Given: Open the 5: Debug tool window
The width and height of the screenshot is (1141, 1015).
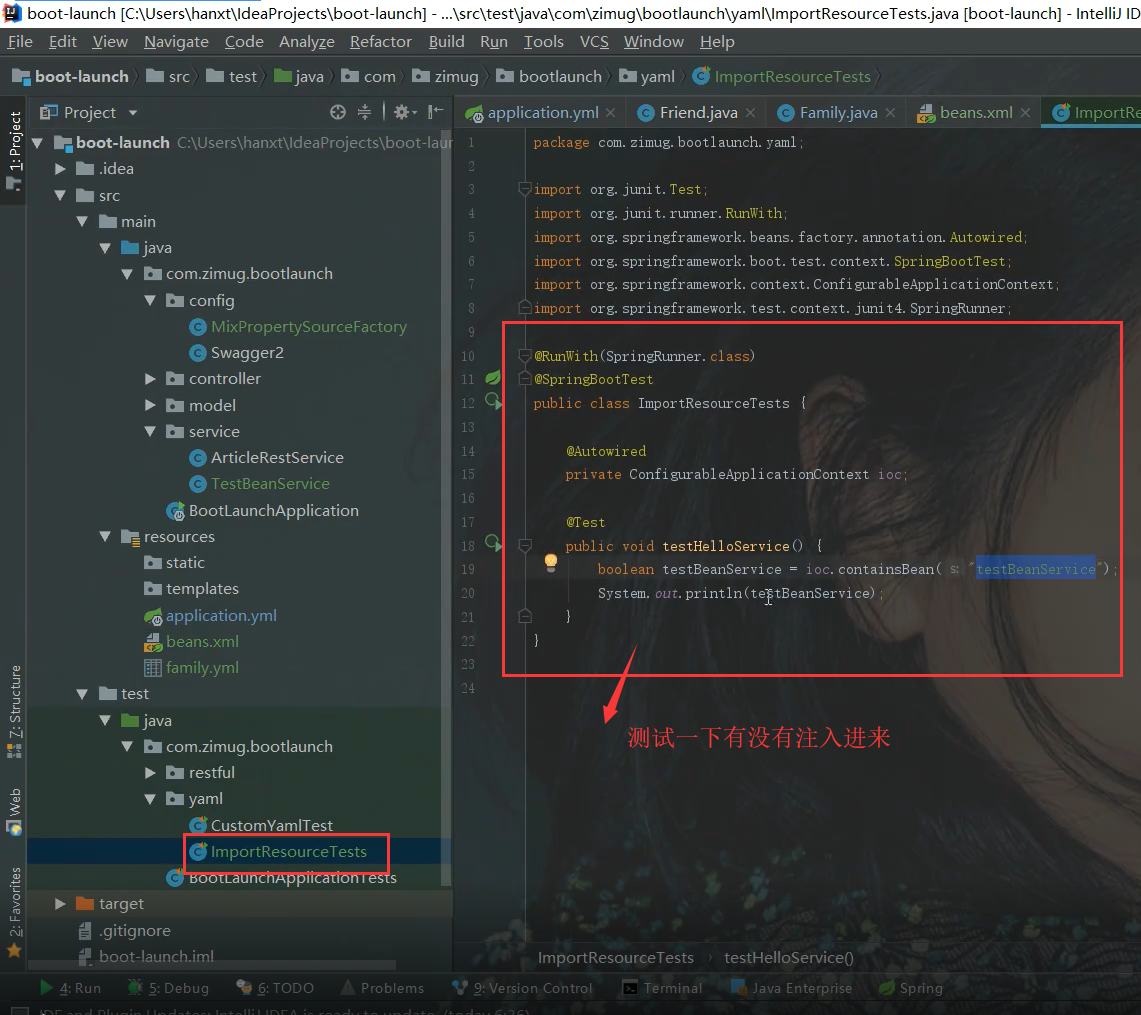Looking at the screenshot, I should (168, 988).
